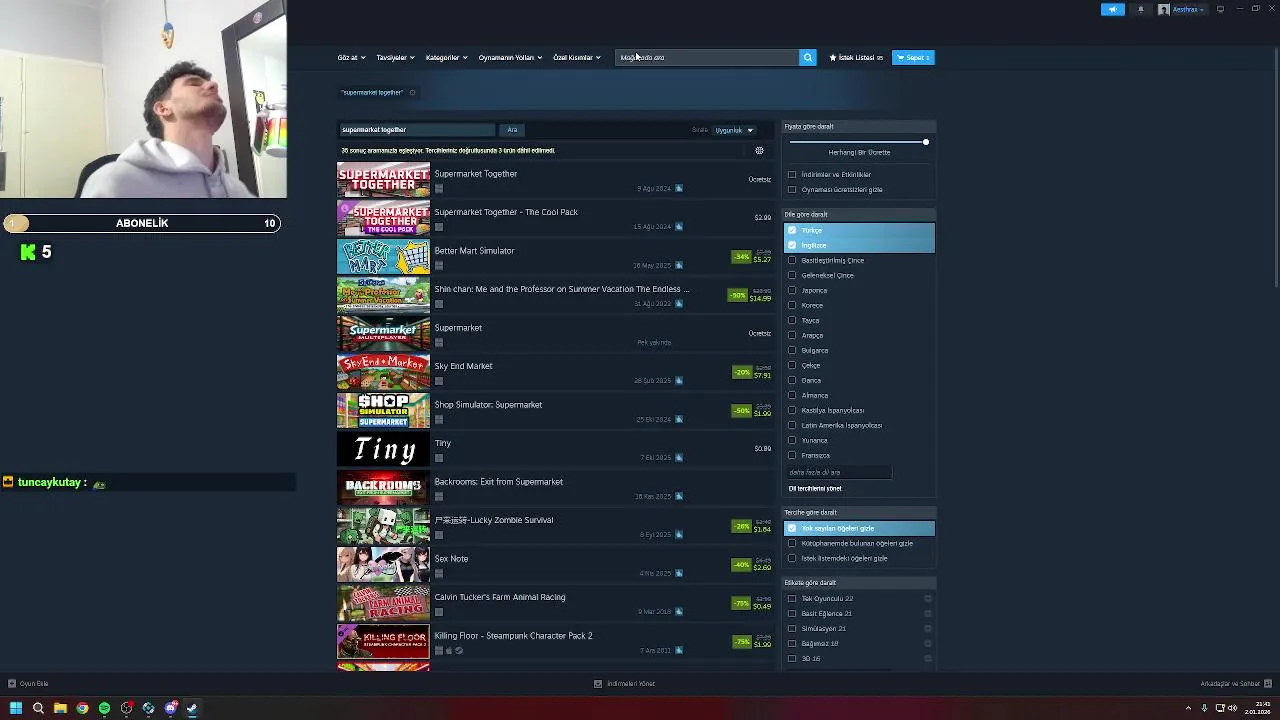The image size is (1280, 720).
Task: Expand Oynamanın Yolları menu
Action: pyautogui.click(x=510, y=58)
